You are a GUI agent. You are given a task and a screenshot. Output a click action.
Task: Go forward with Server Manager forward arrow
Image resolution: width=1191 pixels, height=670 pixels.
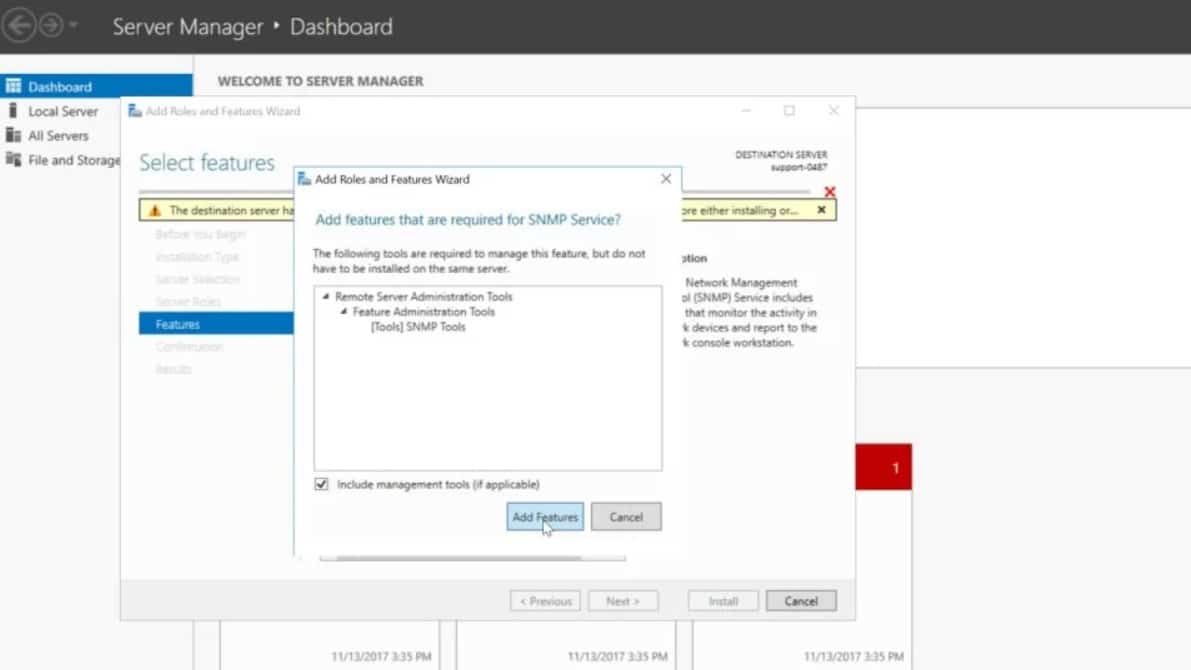(x=51, y=26)
